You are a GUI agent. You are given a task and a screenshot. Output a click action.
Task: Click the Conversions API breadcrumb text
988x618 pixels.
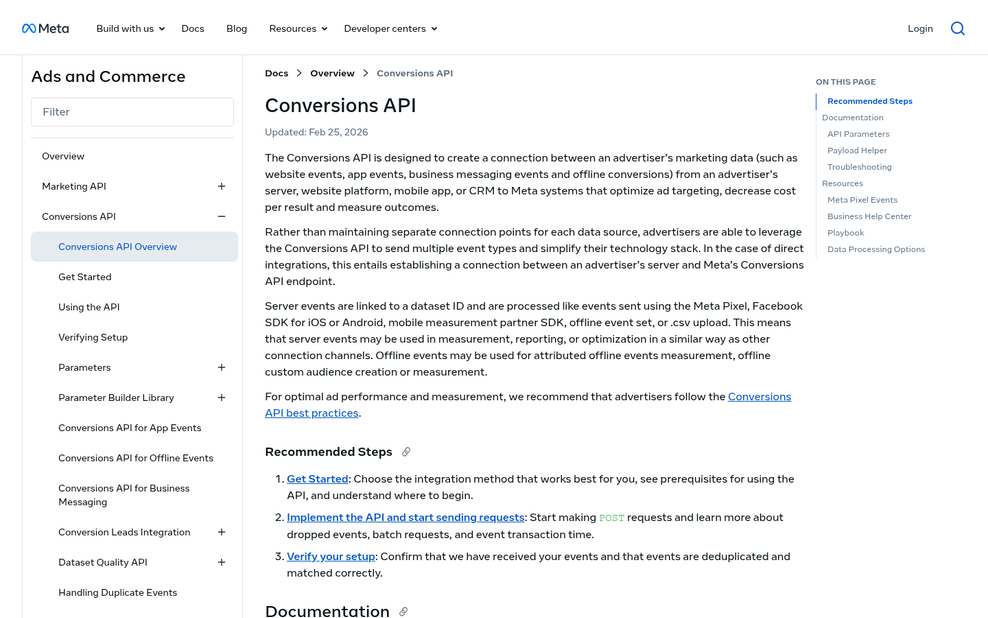pos(415,73)
